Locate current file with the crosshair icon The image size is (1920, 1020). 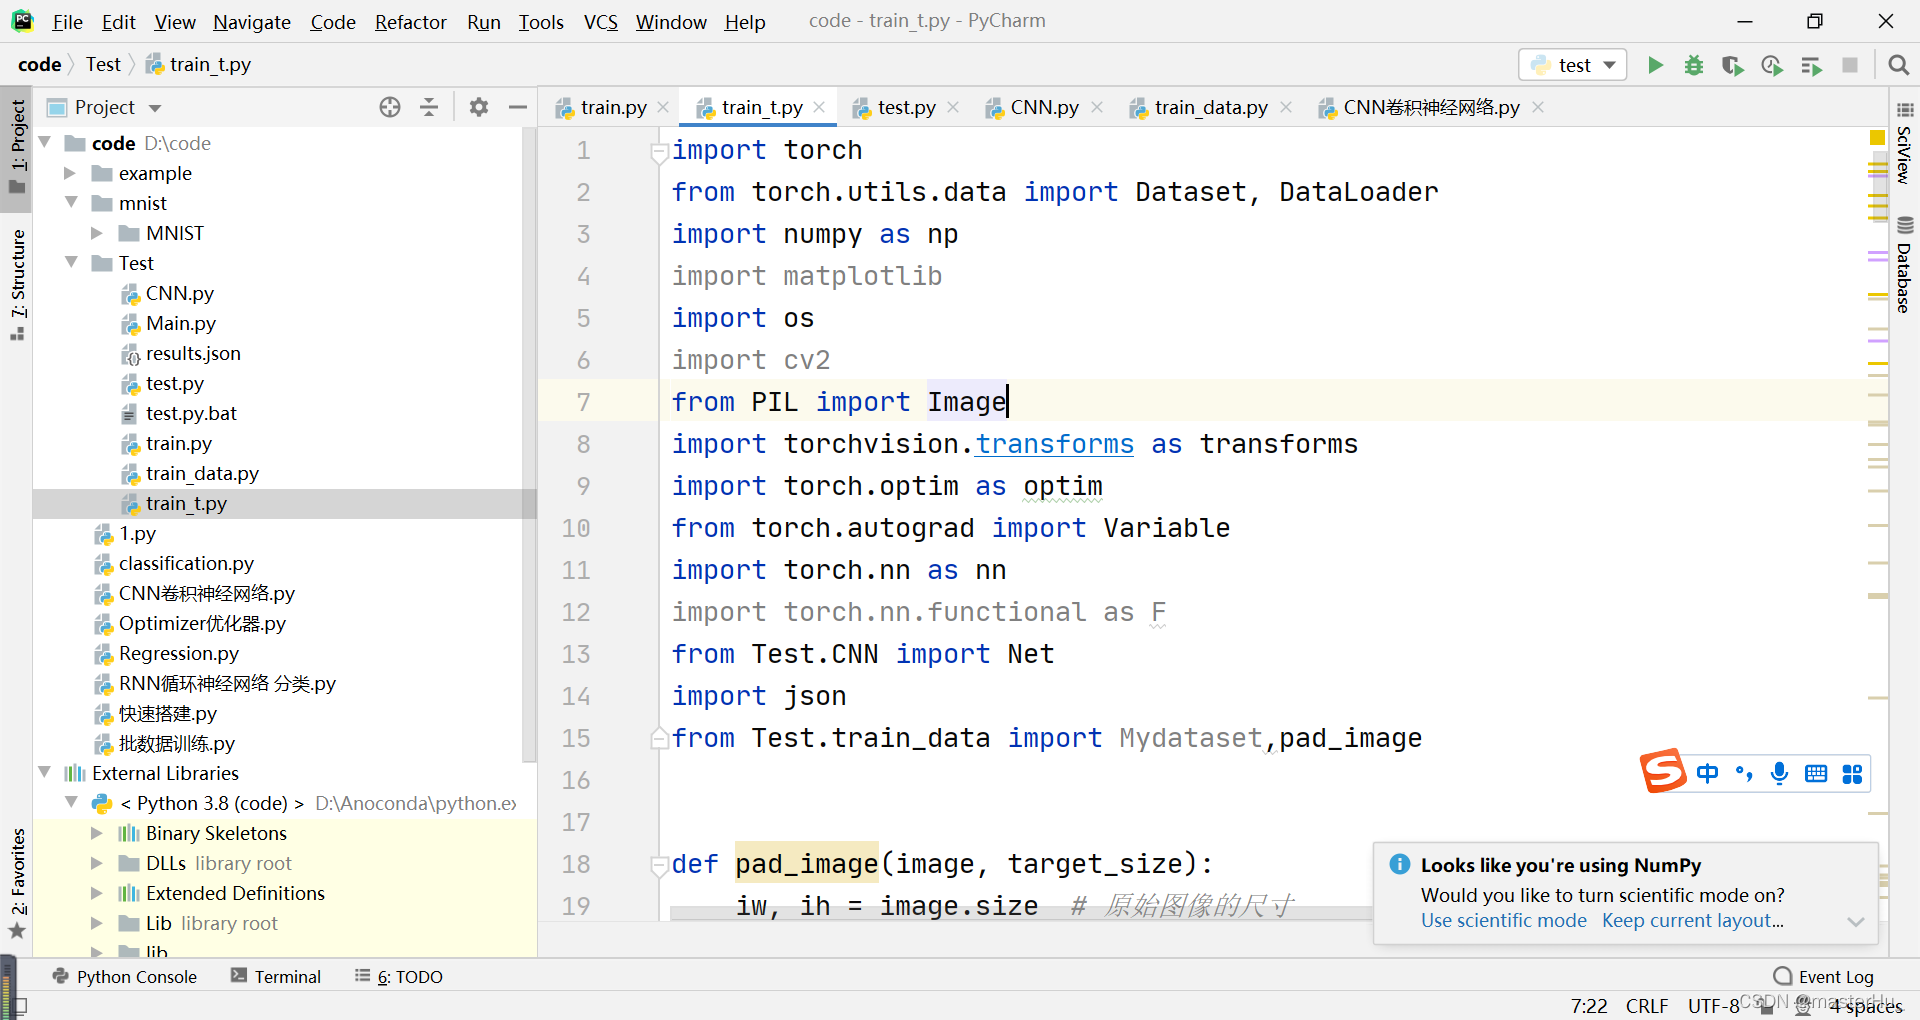coord(390,107)
